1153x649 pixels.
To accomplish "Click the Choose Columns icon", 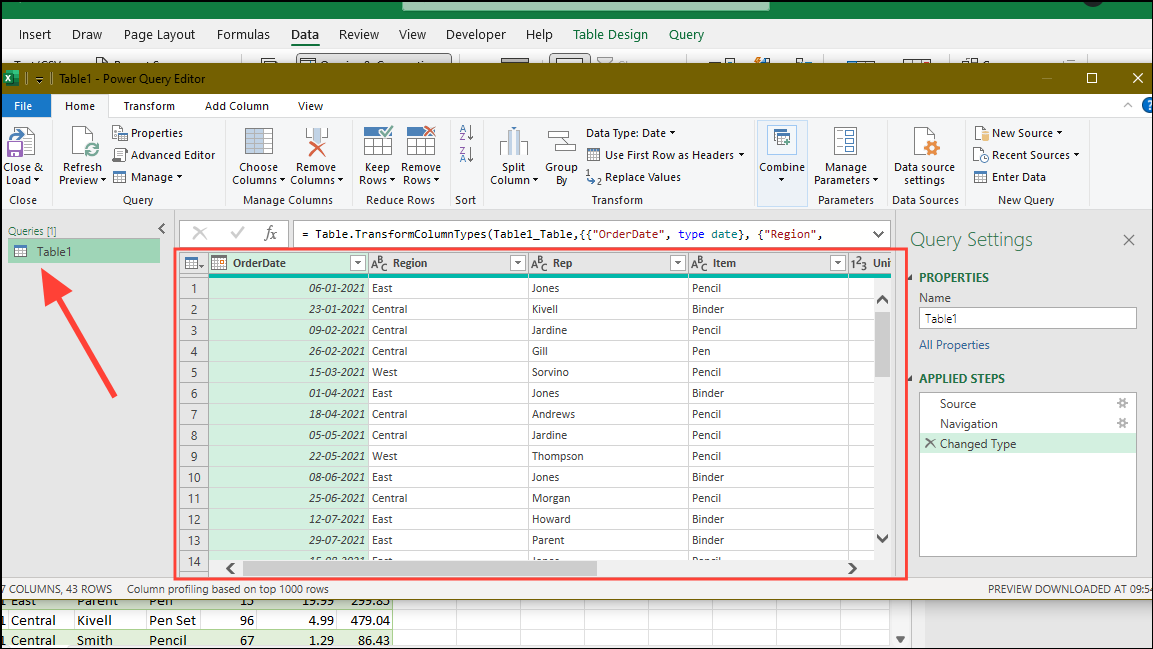I will (x=258, y=142).
